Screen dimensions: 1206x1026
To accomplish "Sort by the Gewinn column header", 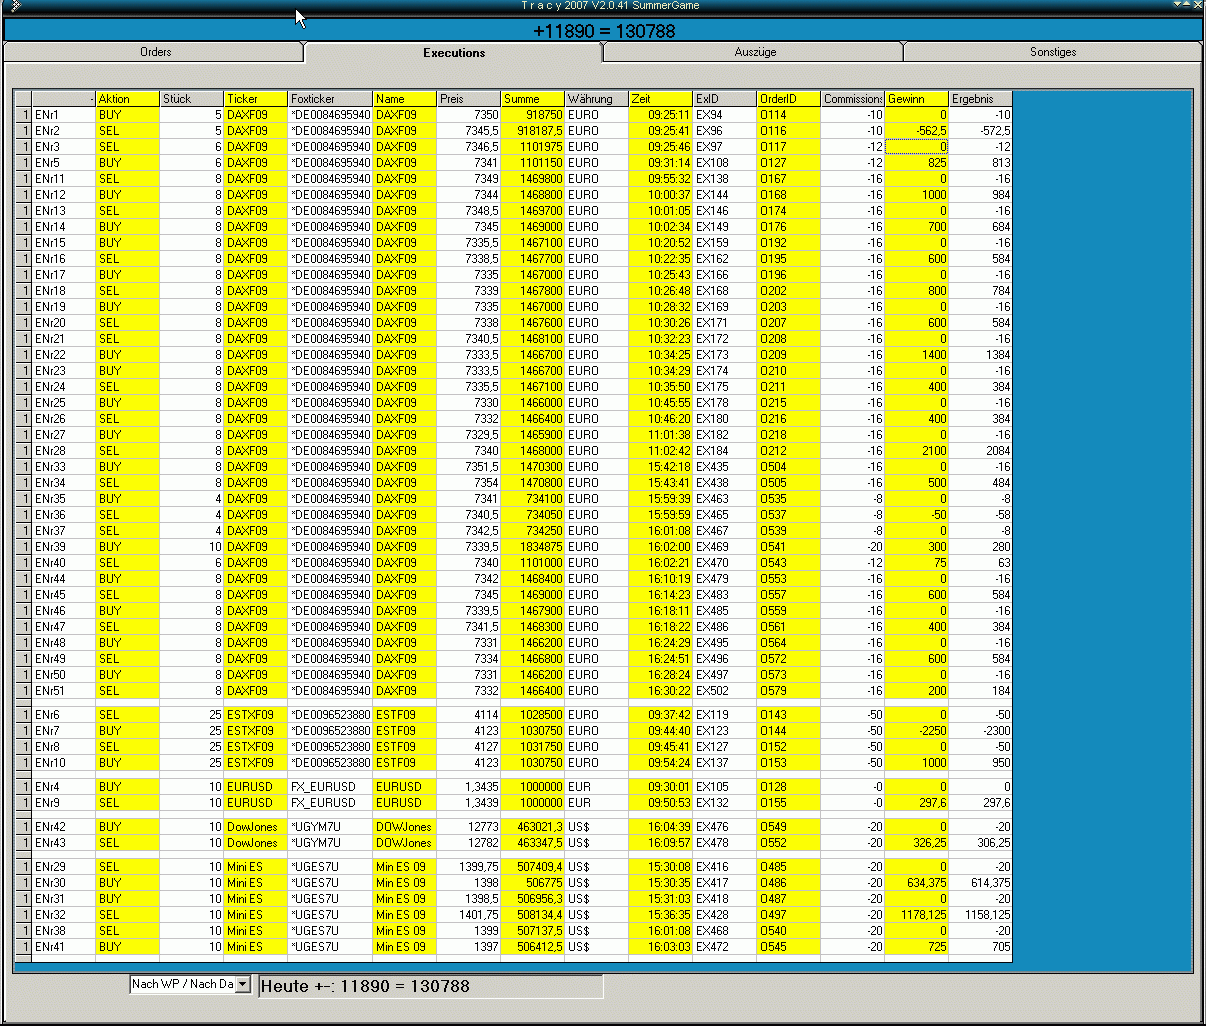I will coord(915,99).
